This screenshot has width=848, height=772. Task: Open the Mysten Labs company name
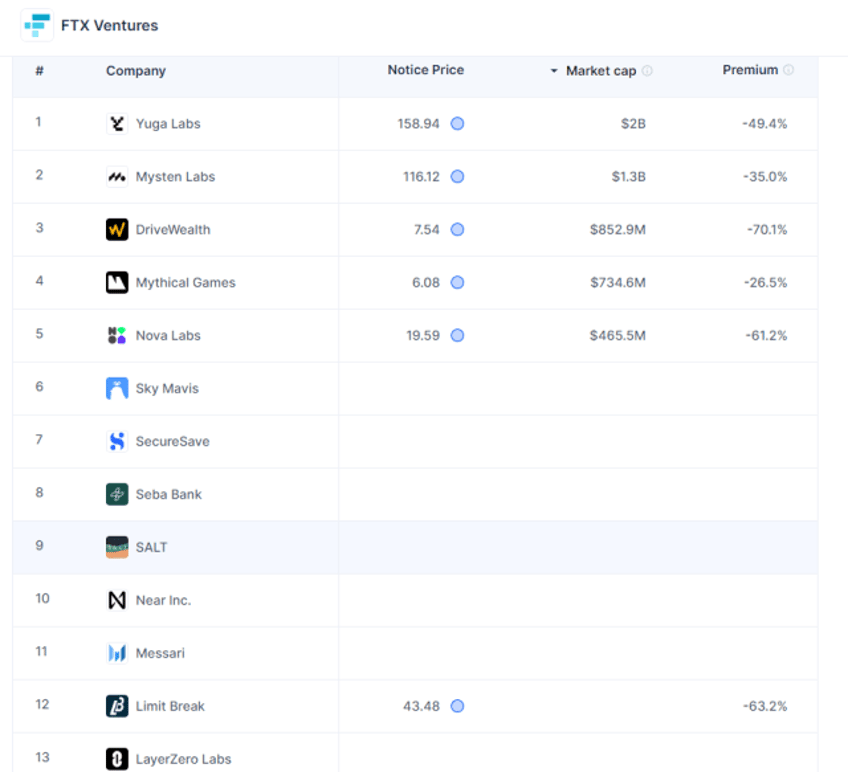(175, 177)
